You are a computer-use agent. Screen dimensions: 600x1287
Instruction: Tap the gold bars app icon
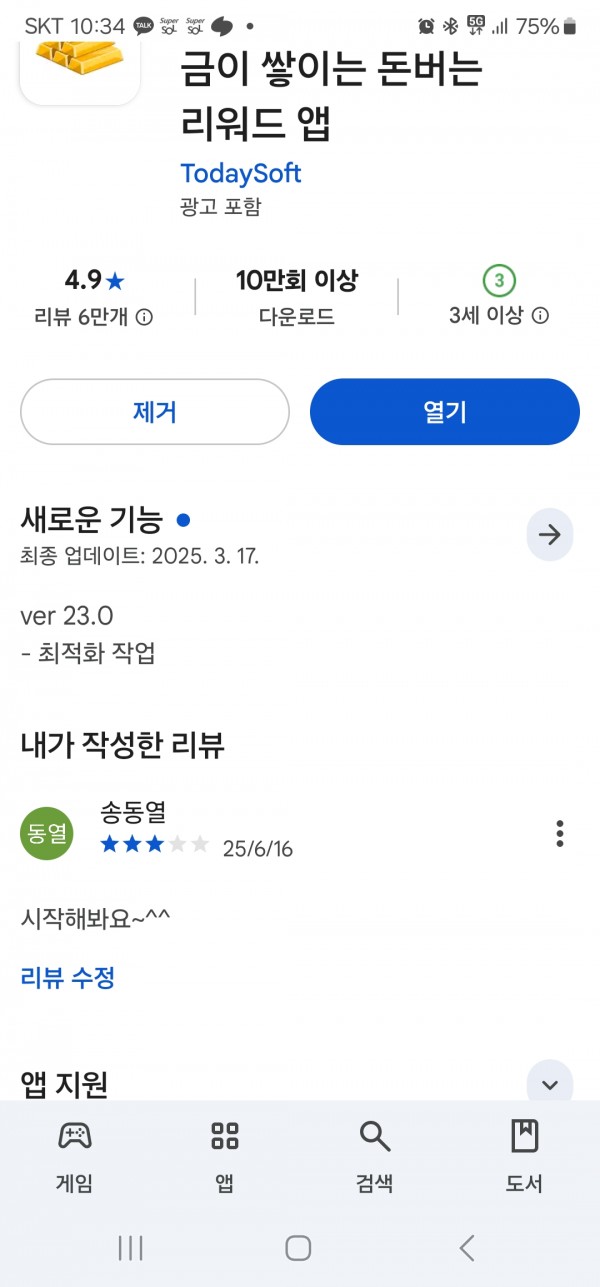(80, 55)
